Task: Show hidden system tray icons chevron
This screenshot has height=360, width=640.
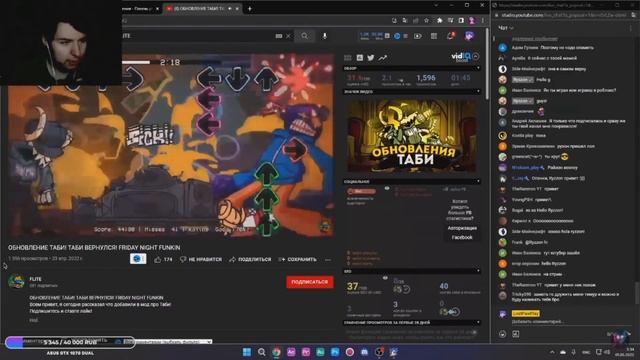Action: point(552,352)
